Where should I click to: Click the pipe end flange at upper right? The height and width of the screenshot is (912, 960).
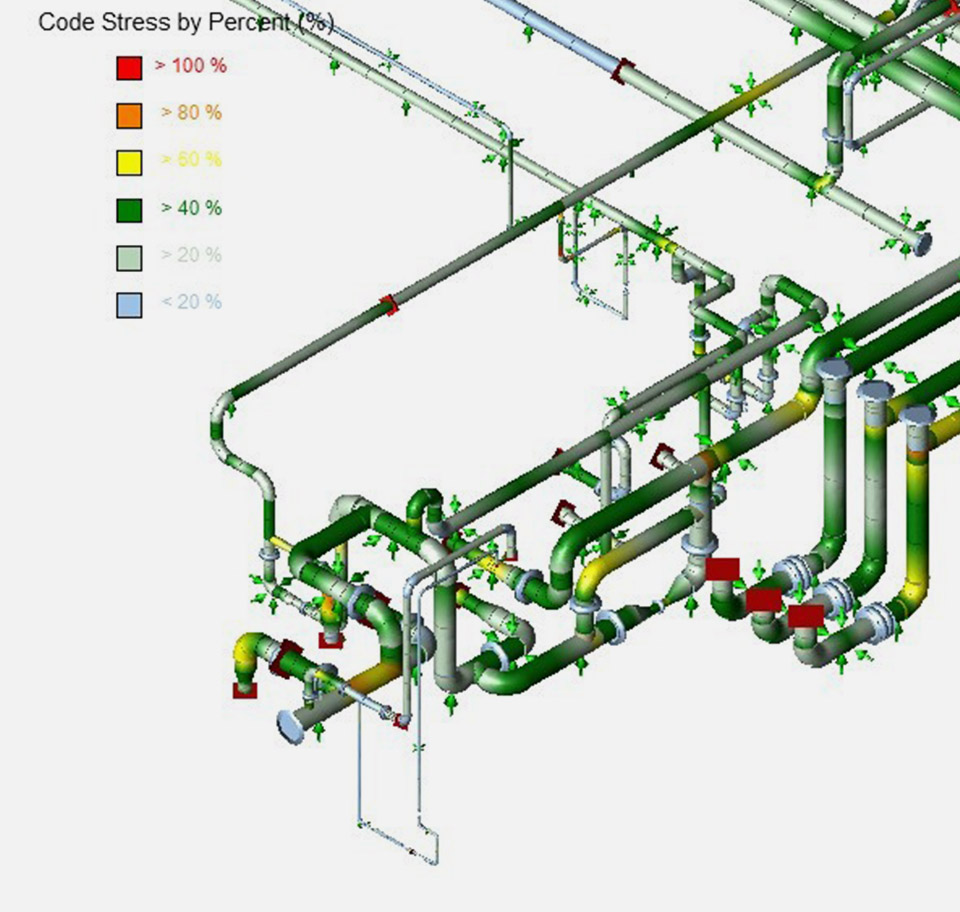(x=921, y=243)
